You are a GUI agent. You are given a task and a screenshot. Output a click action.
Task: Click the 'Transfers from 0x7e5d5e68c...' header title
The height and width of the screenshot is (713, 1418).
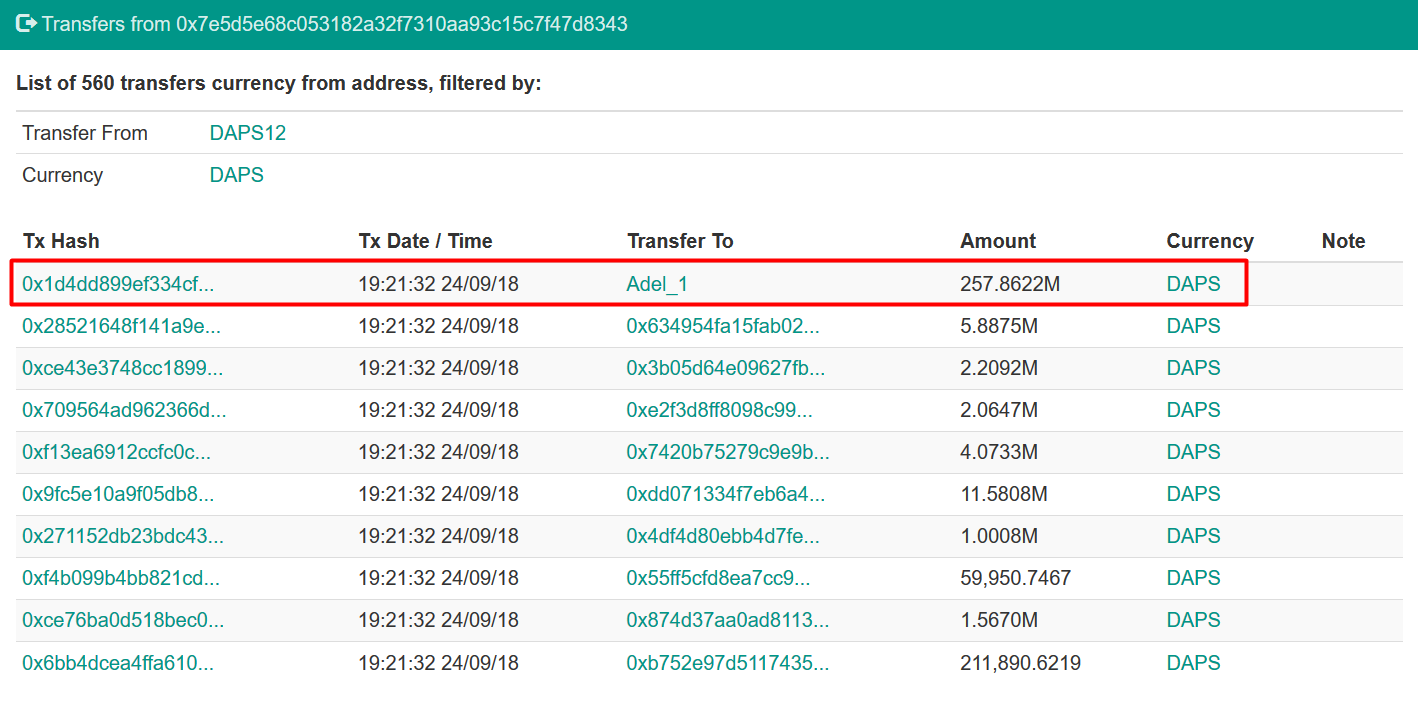[335, 23]
